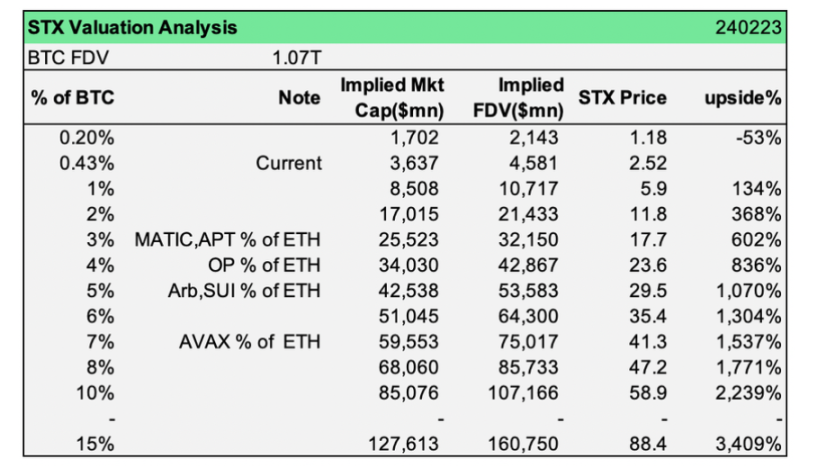This screenshot has height=468, width=817.
Task: Click the 127,613 market cap cell
Action: [407, 443]
